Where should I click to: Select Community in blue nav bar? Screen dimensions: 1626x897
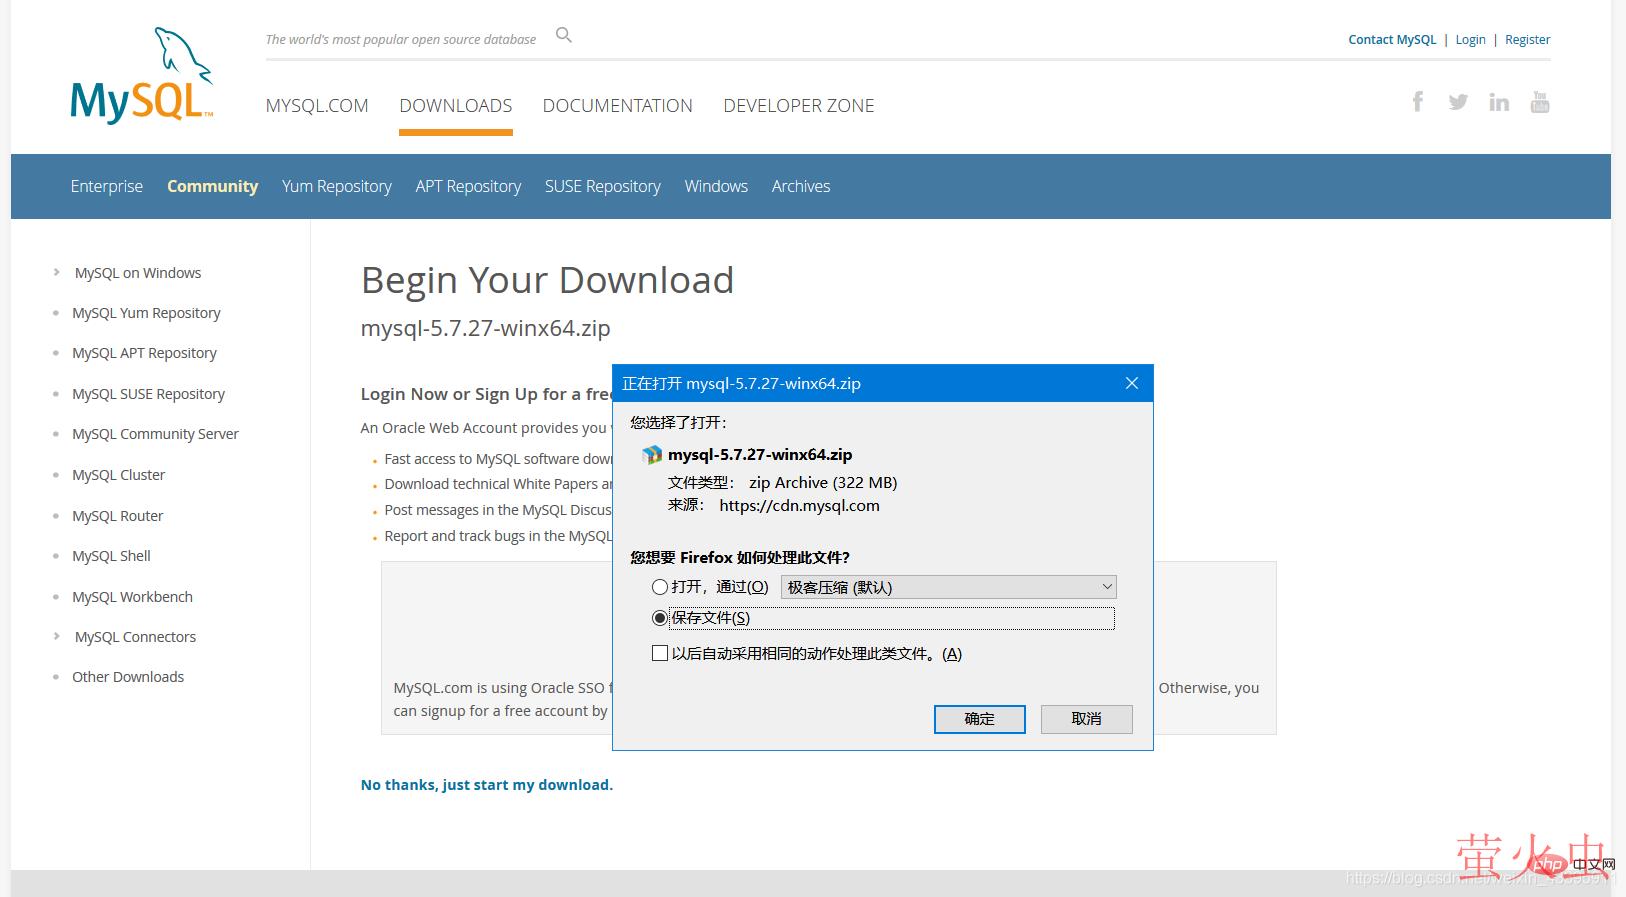tap(213, 186)
